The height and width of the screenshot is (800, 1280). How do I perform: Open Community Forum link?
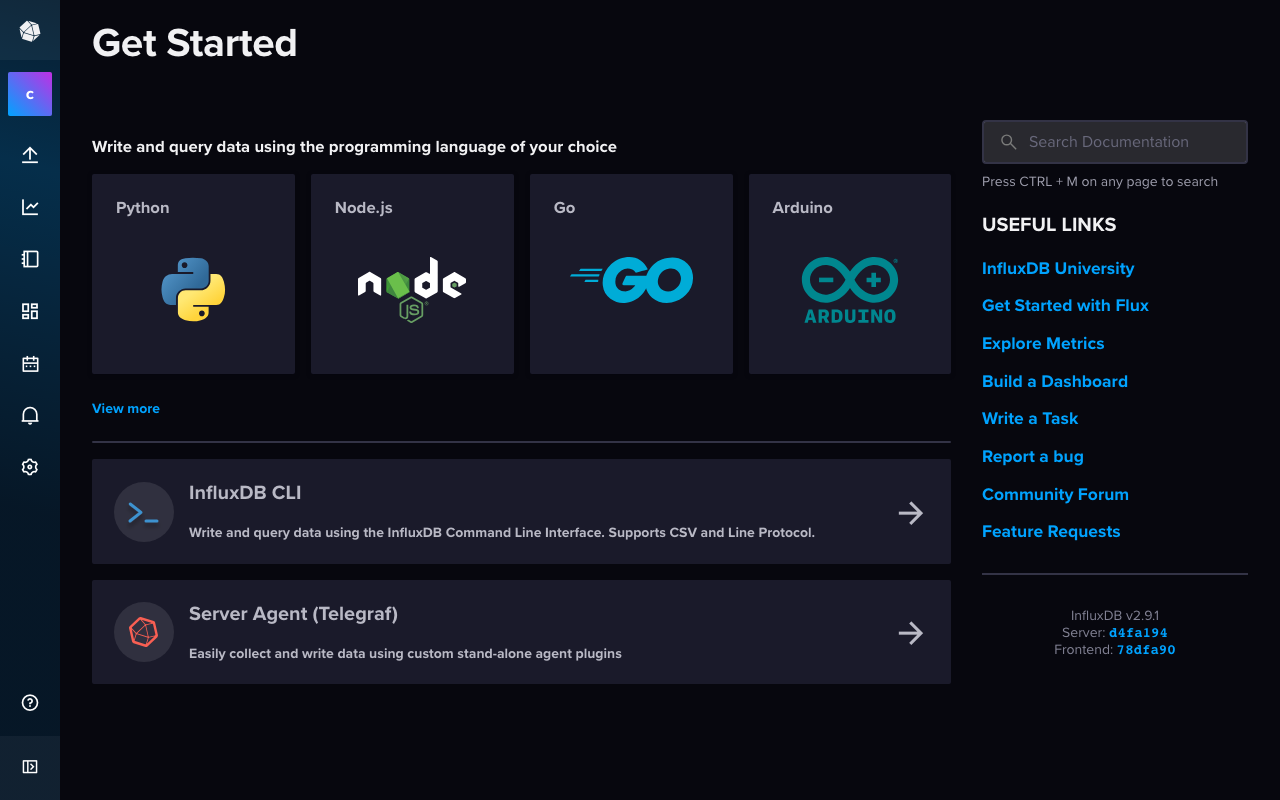(1055, 494)
